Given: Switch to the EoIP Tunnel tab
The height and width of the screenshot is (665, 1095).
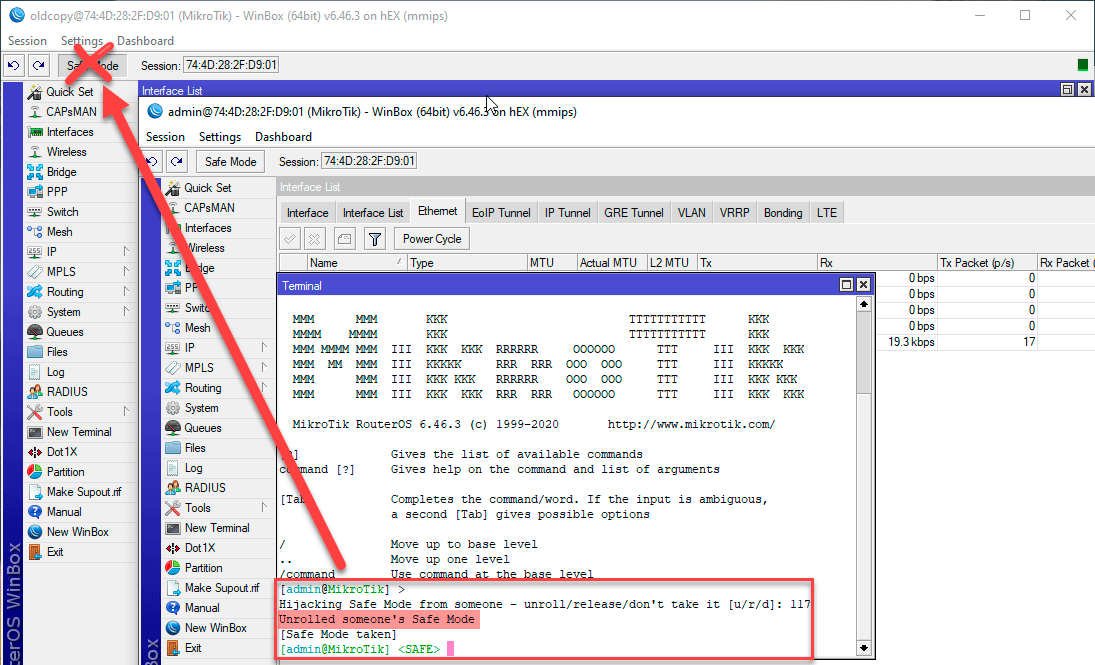Looking at the screenshot, I should pyautogui.click(x=501, y=212).
